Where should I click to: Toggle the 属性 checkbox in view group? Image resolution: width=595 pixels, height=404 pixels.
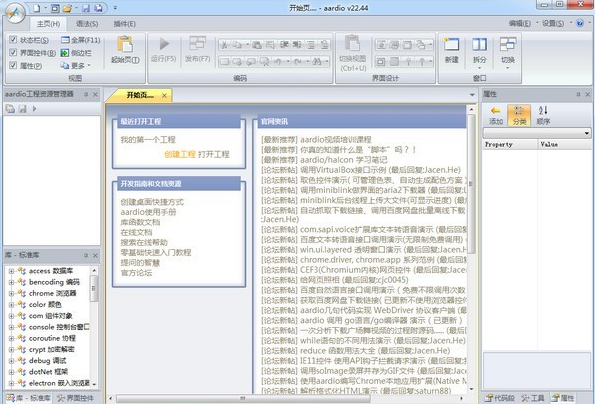[x=13, y=65]
